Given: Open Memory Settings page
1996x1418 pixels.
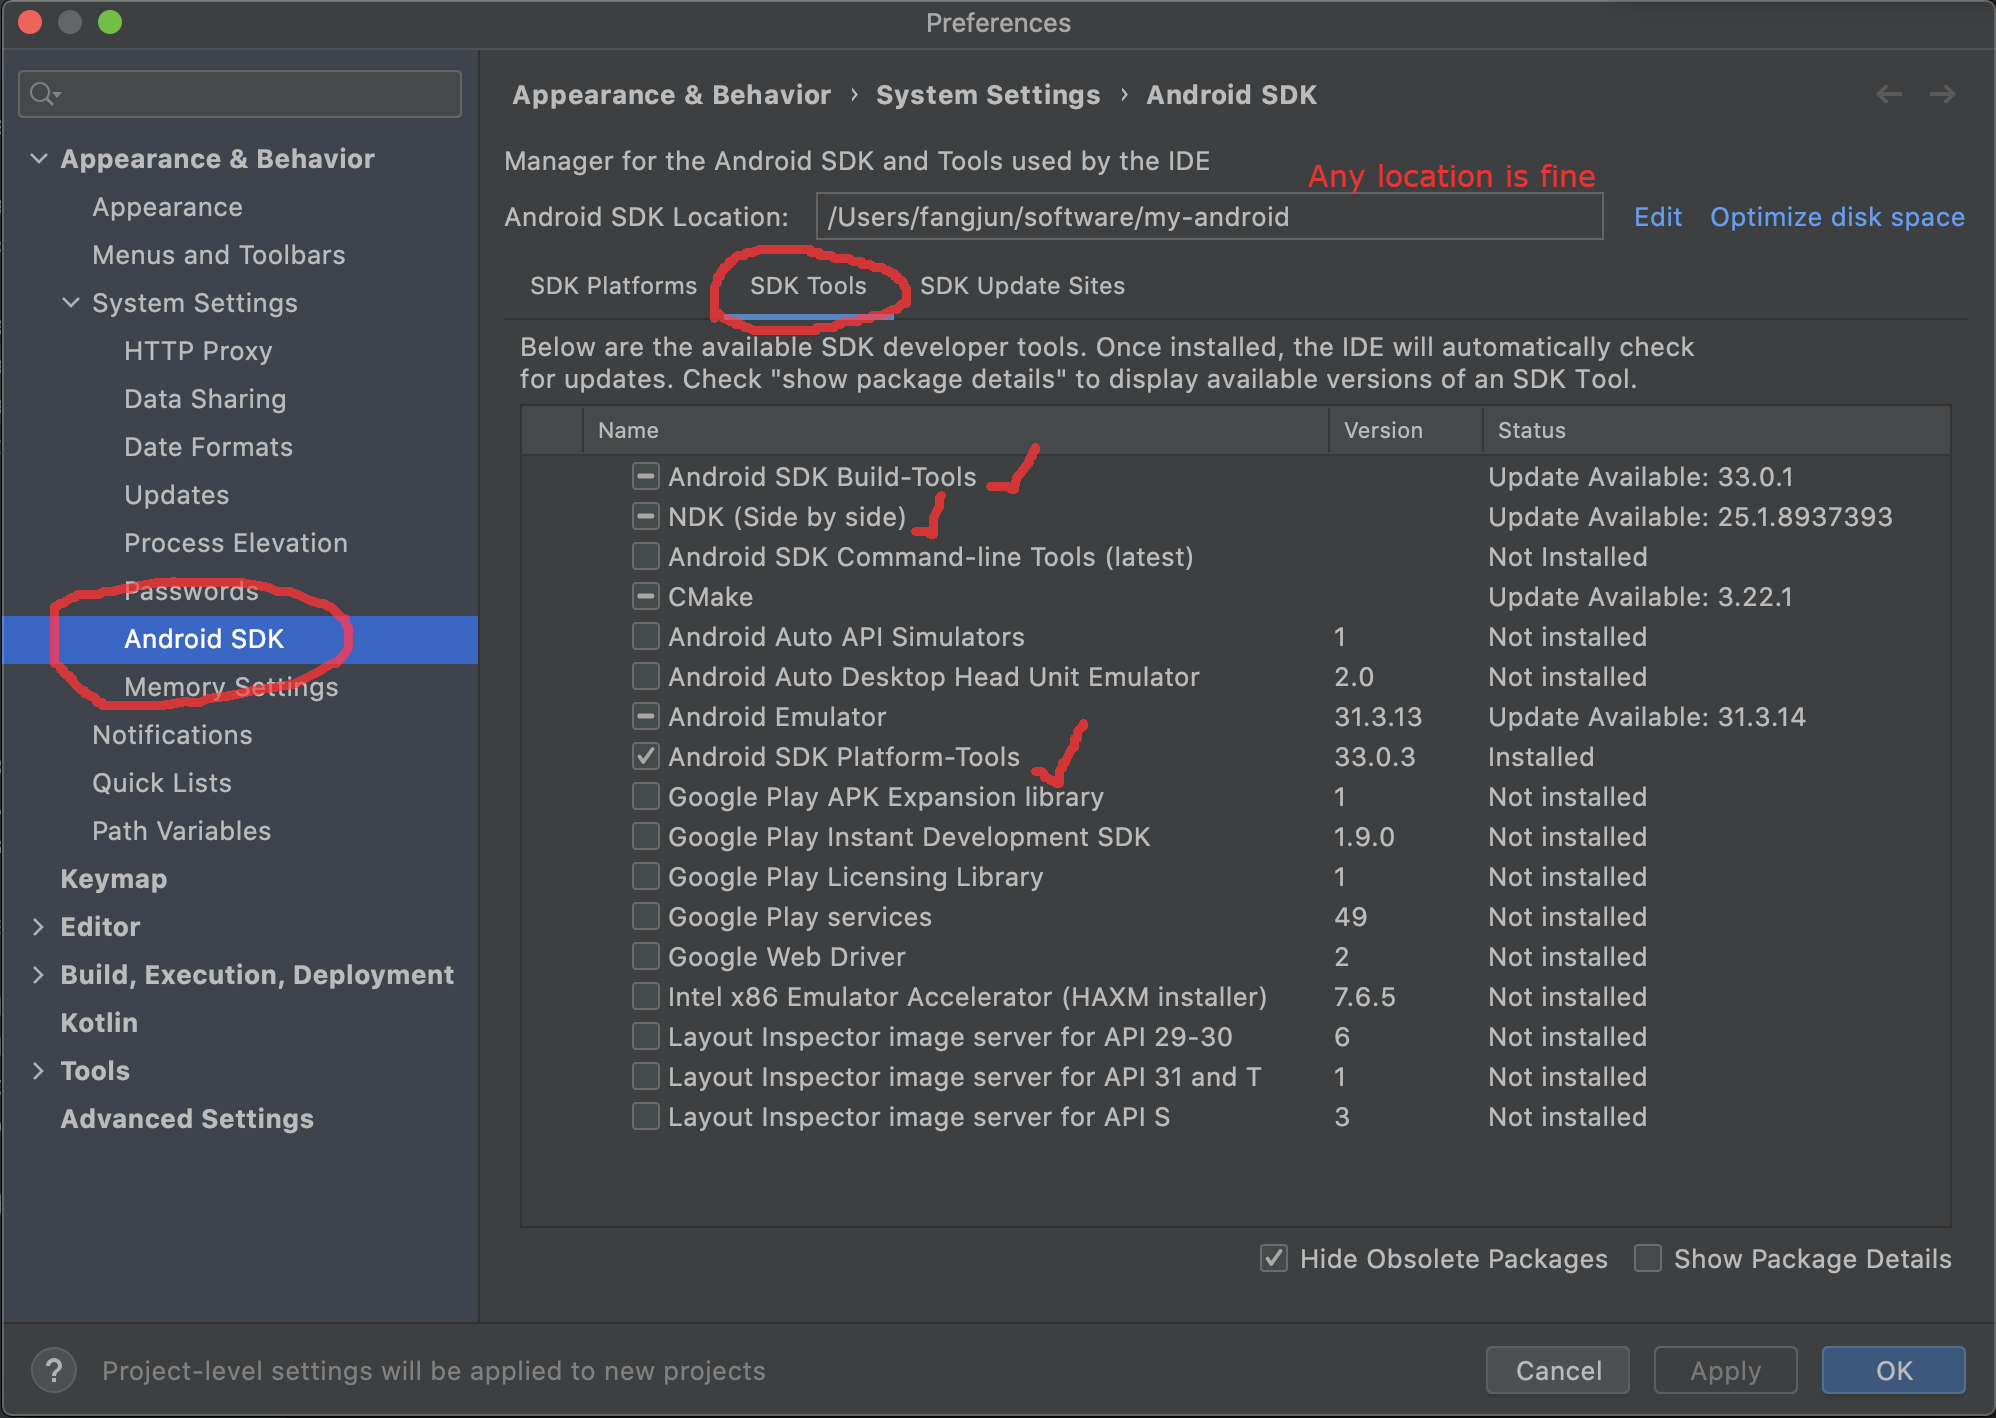Looking at the screenshot, I should (231, 687).
